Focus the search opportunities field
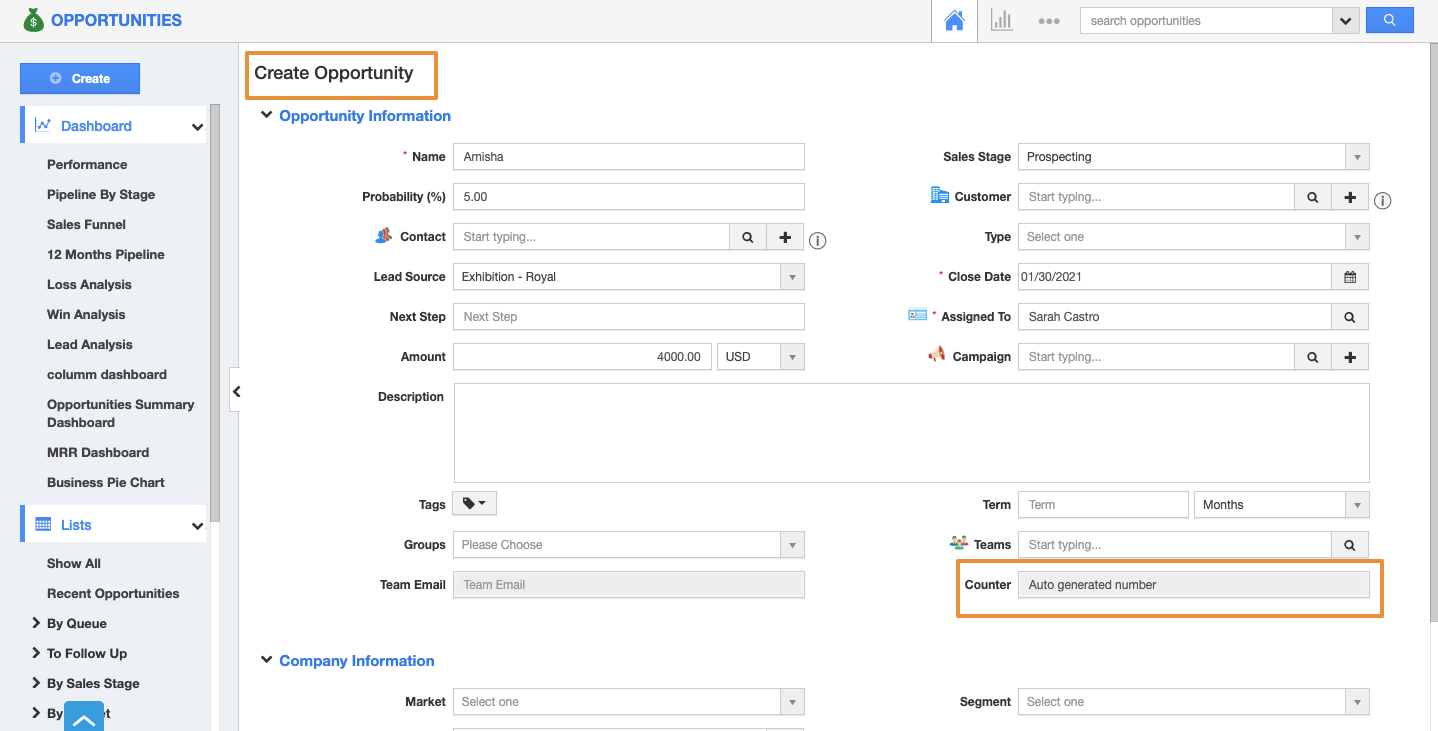1438x731 pixels. coord(1206,21)
